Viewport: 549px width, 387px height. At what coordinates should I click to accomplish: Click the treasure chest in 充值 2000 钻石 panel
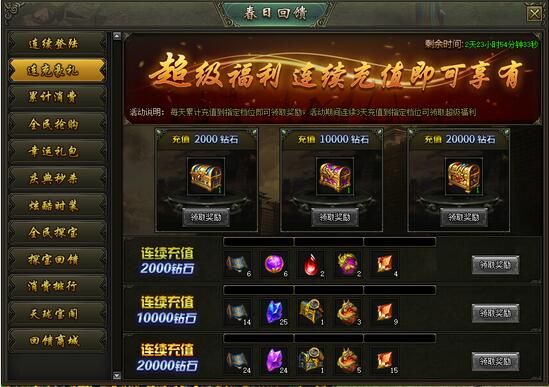[x=206, y=177]
